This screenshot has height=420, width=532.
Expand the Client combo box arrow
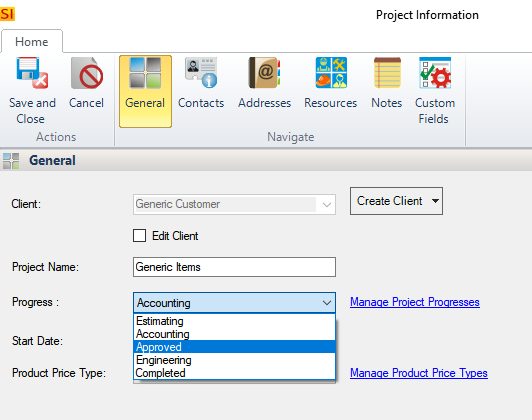327,205
